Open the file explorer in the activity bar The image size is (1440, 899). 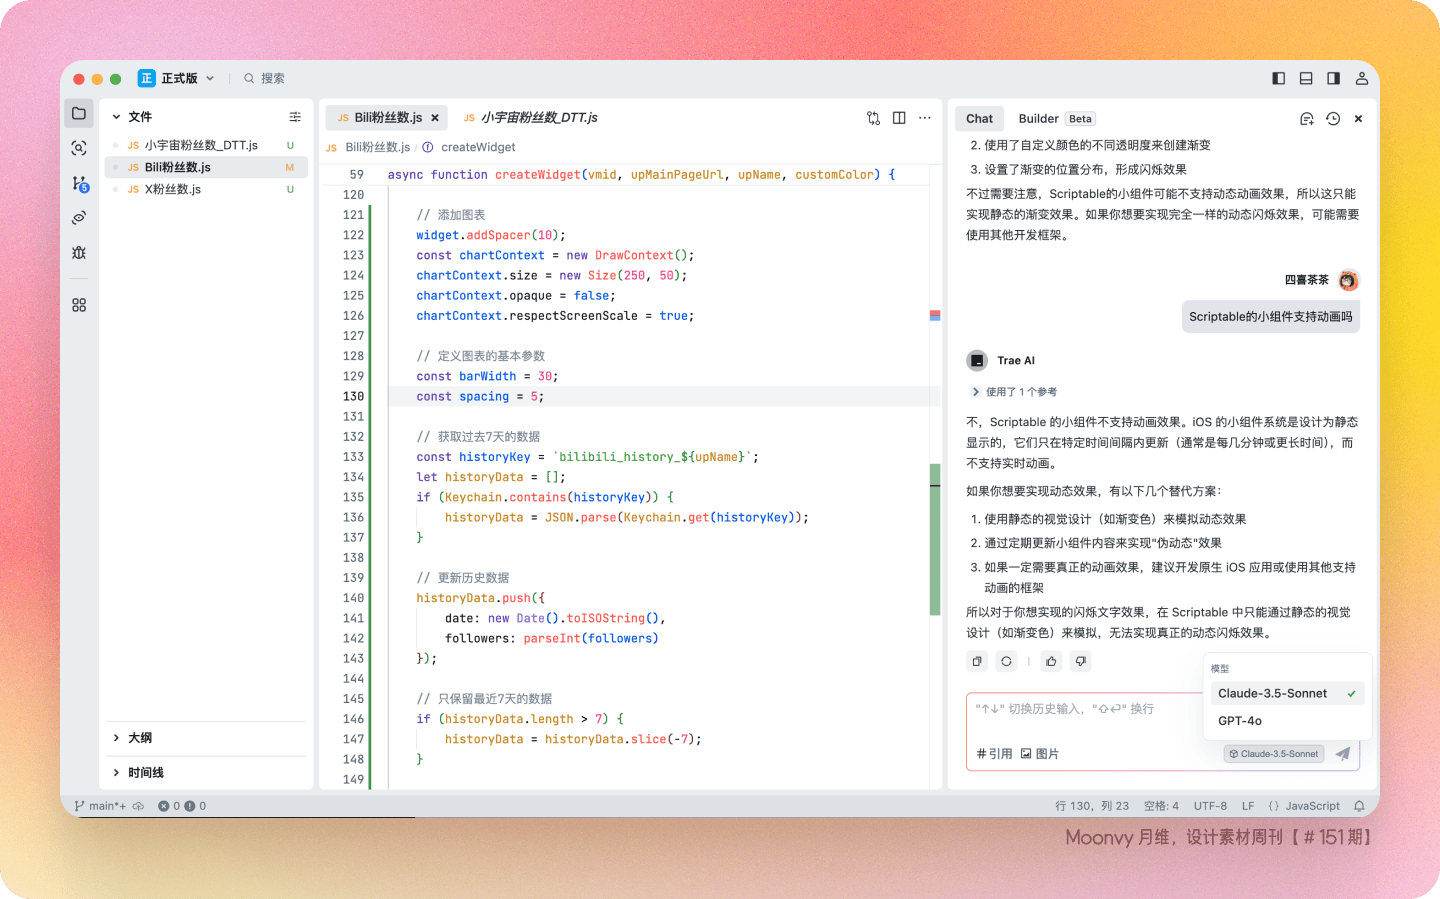click(79, 113)
